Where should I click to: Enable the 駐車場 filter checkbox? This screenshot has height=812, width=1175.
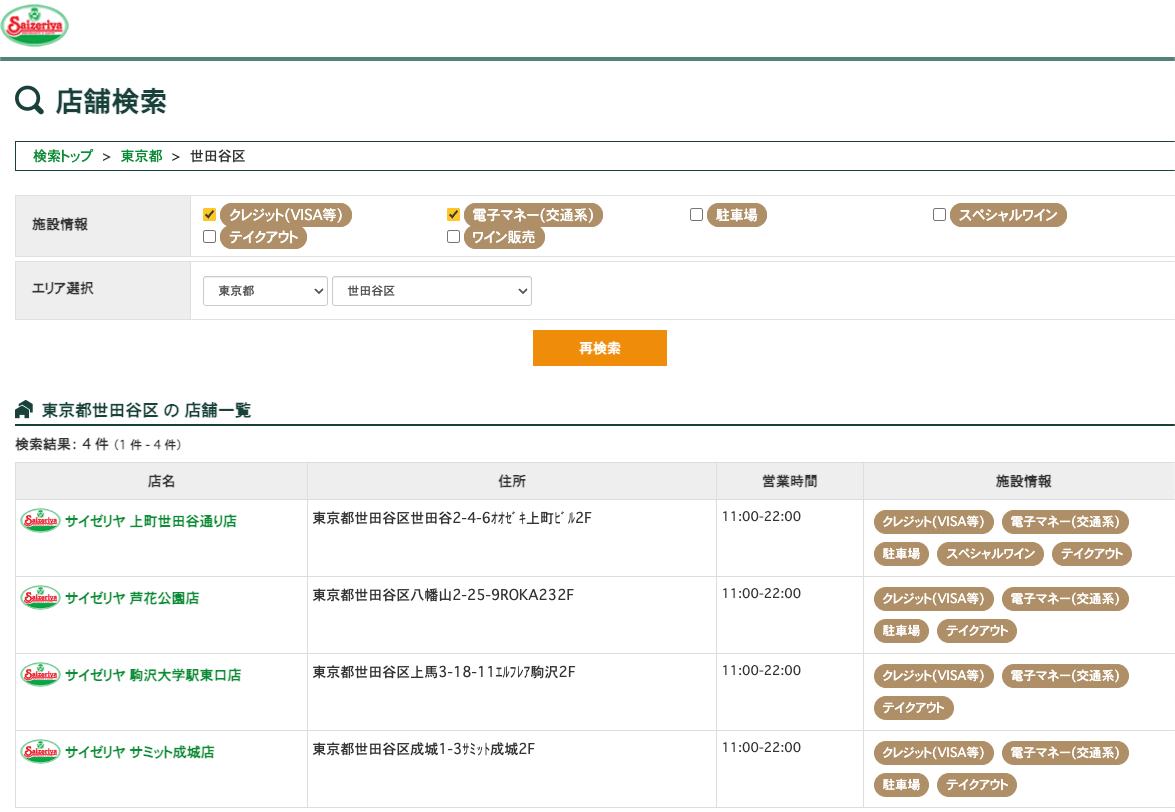pos(696,214)
